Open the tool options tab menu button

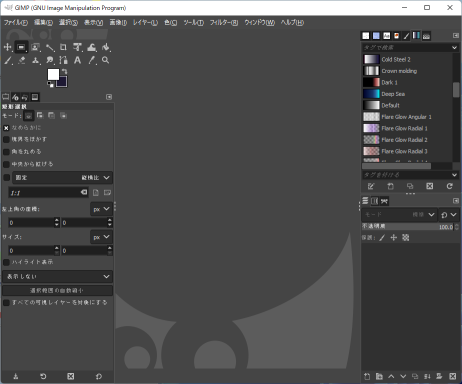coord(109,97)
